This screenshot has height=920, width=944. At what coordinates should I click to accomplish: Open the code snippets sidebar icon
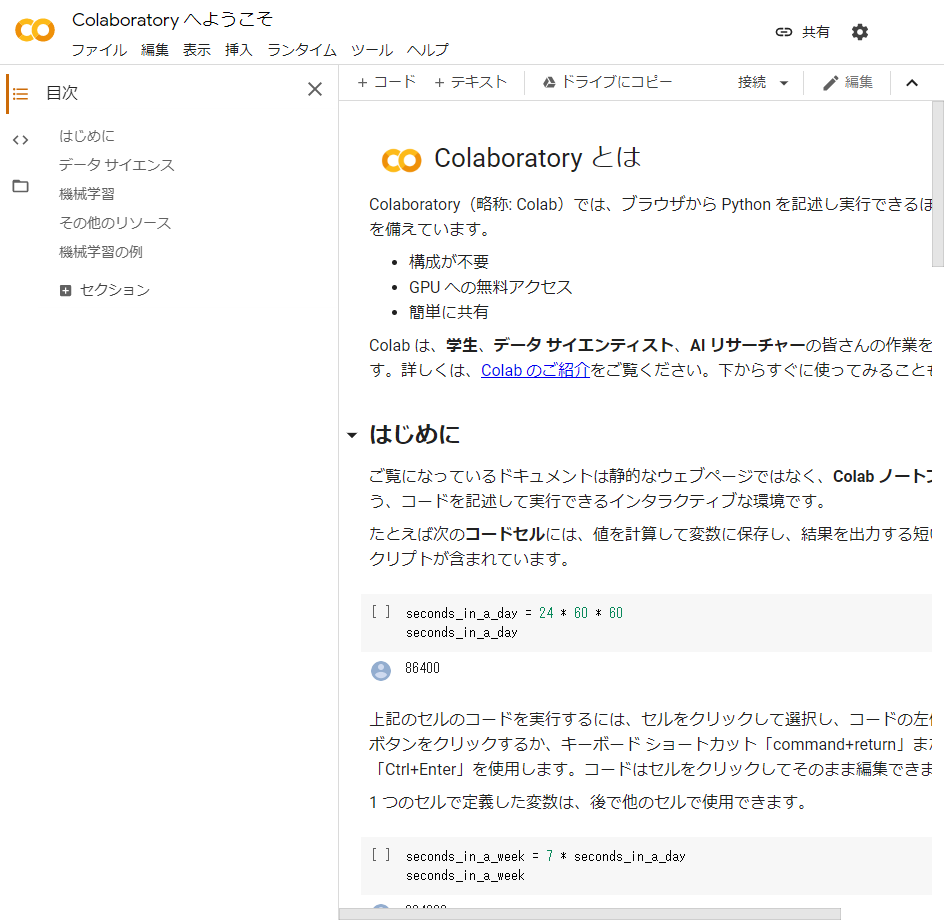click(x=20, y=140)
